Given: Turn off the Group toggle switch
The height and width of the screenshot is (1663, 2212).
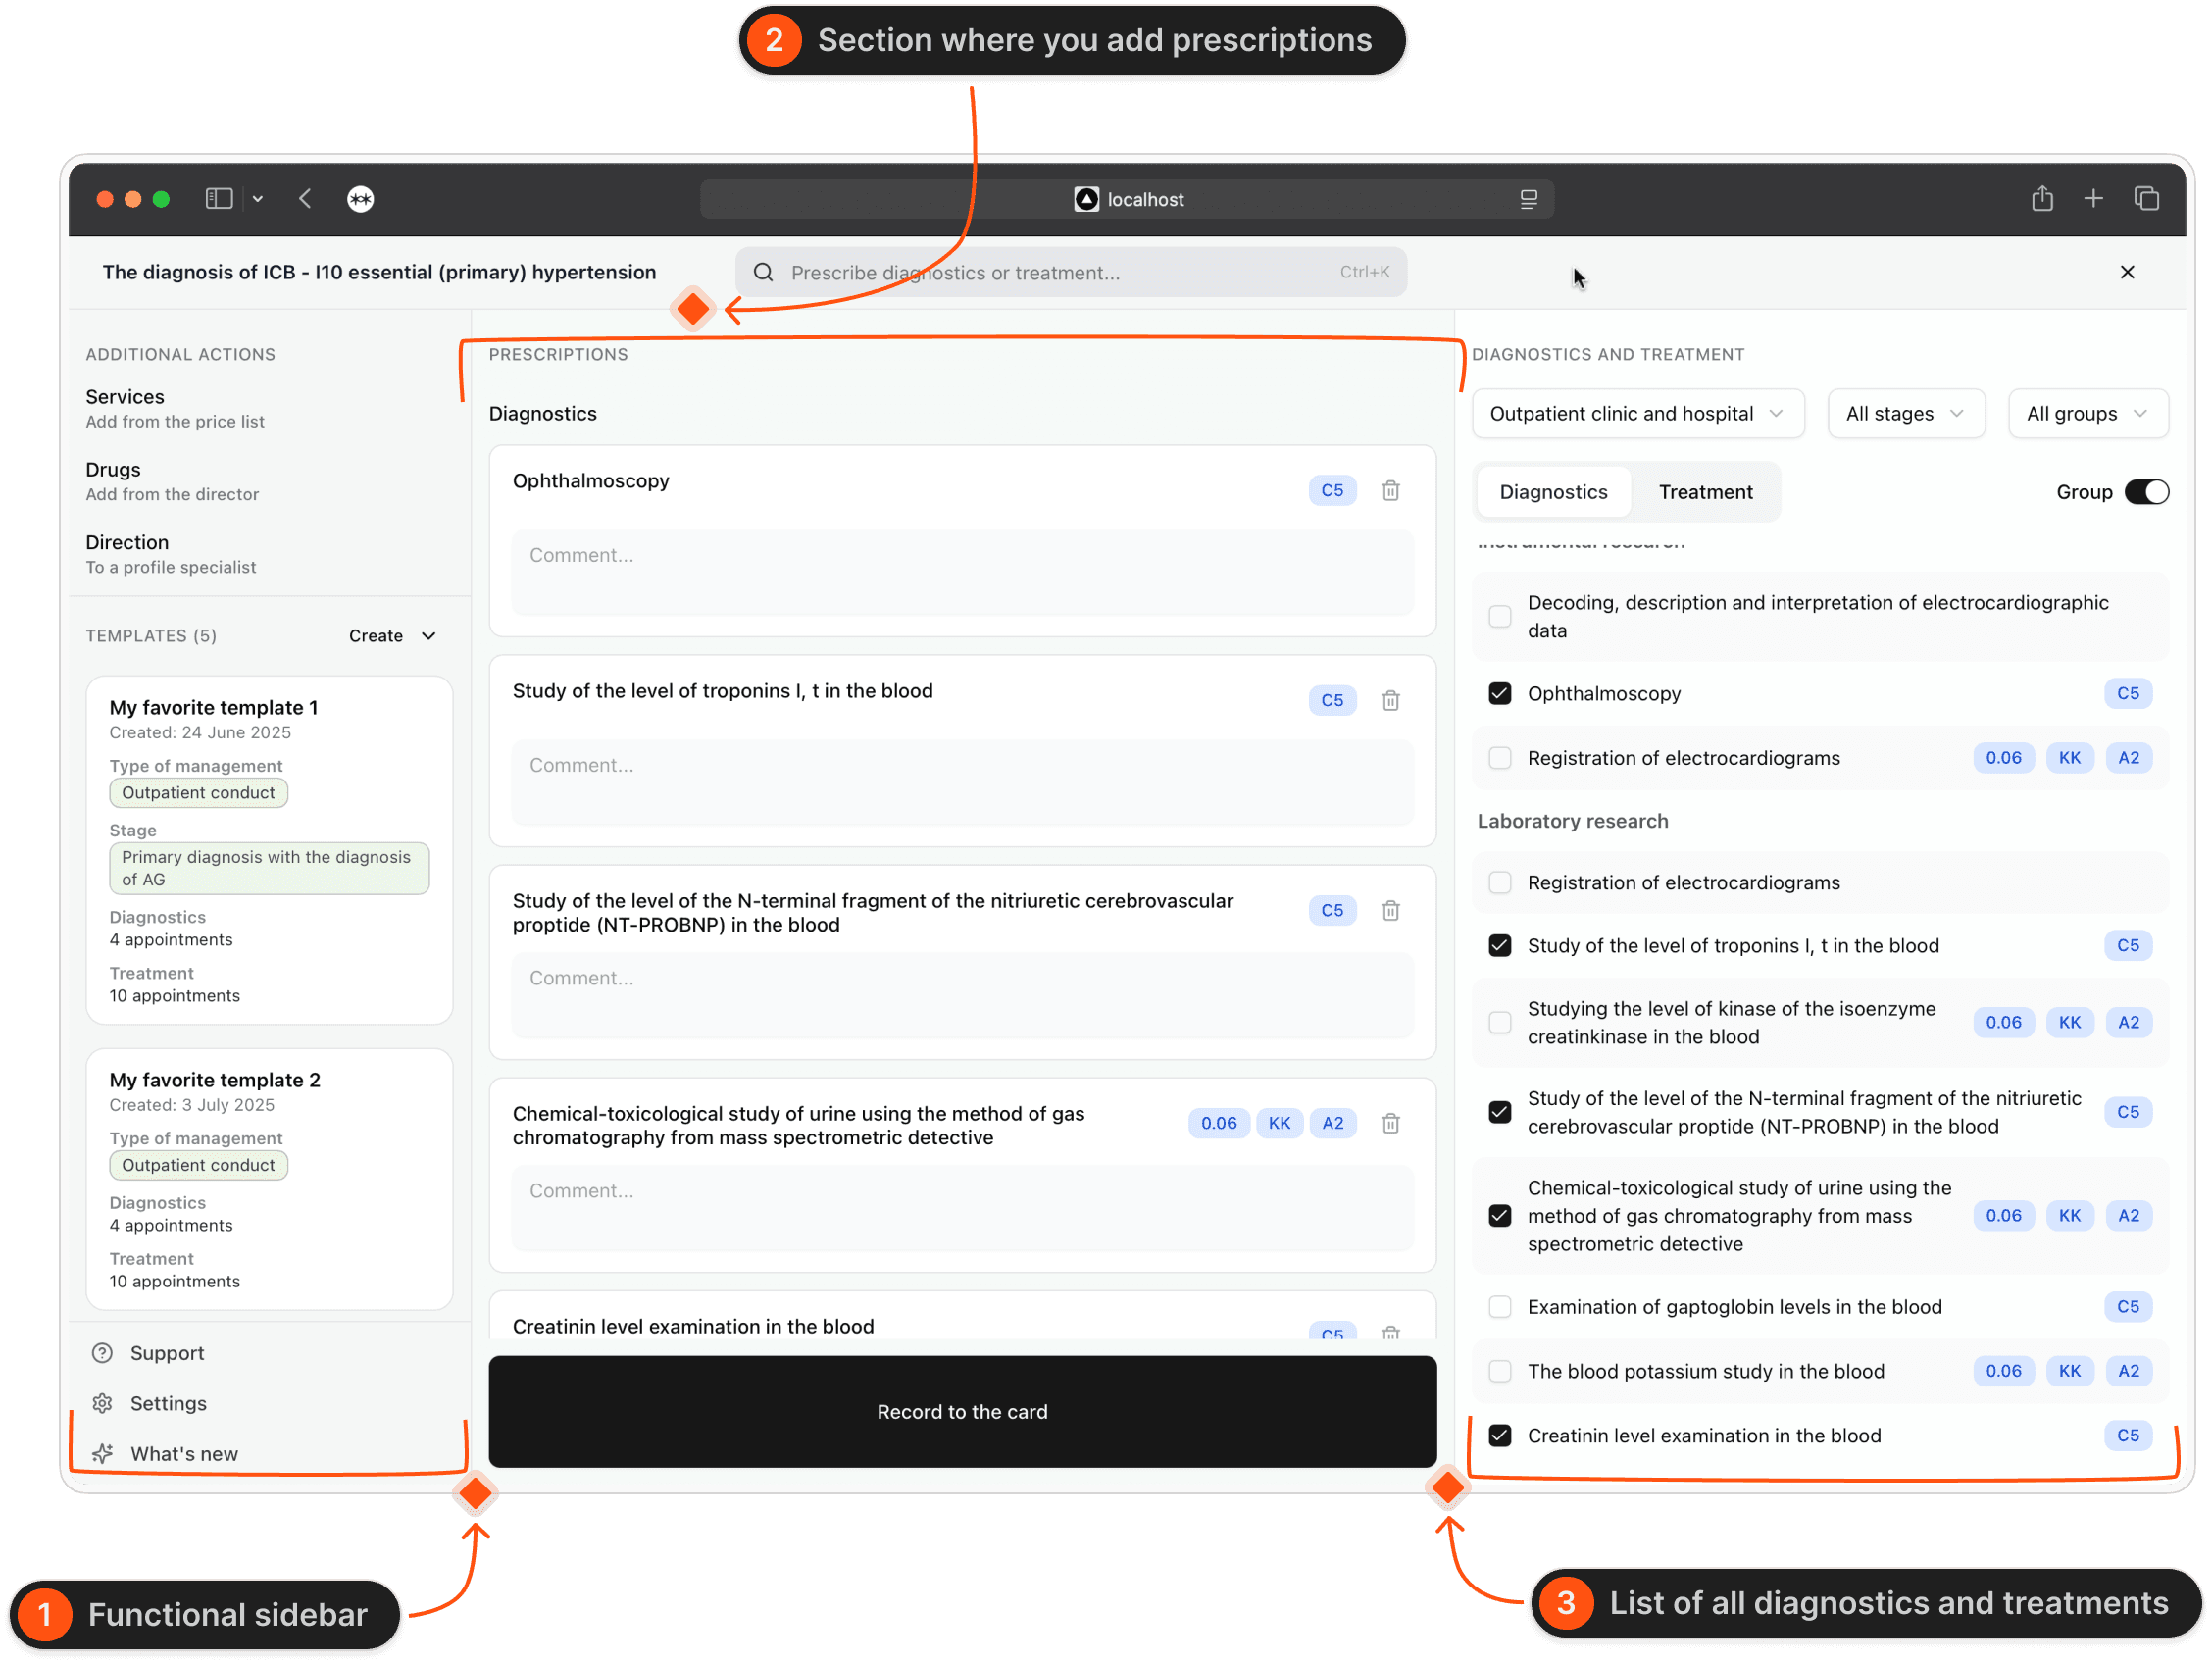Looking at the screenshot, I should [x=2146, y=492].
